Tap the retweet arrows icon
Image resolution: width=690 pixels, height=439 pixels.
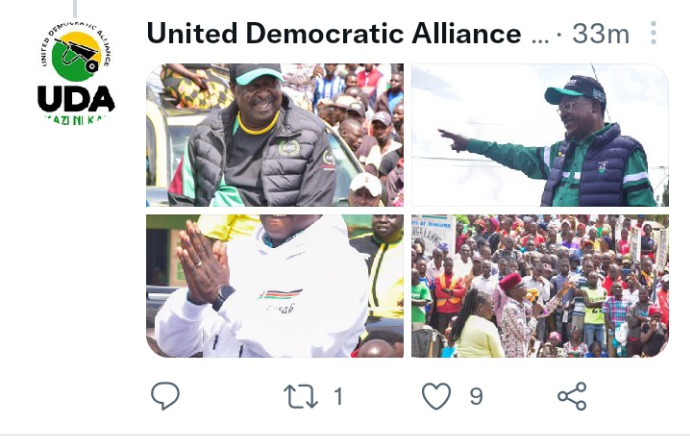tap(301, 396)
